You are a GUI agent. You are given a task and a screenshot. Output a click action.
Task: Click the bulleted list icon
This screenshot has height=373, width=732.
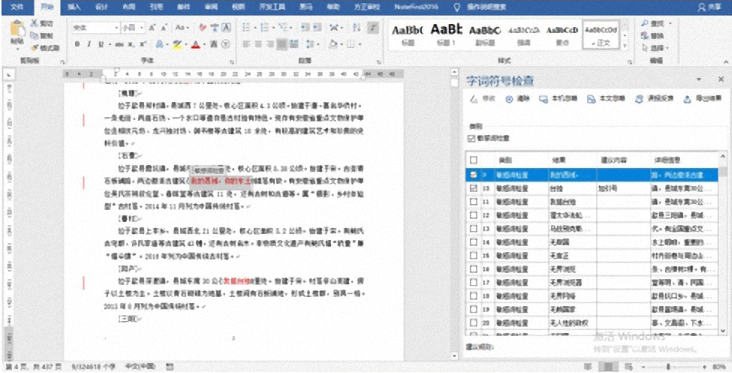point(246,28)
